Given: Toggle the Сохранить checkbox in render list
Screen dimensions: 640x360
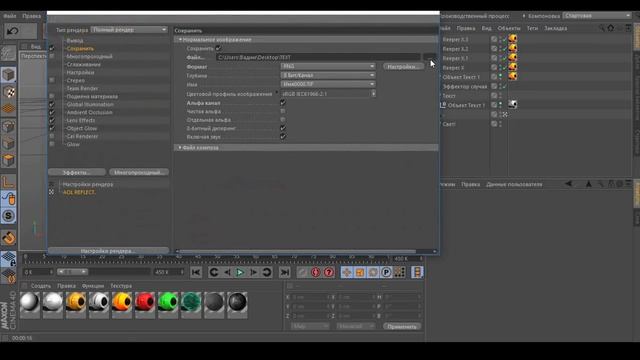Looking at the screenshot, I should pyautogui.click(x=52, y=48).
